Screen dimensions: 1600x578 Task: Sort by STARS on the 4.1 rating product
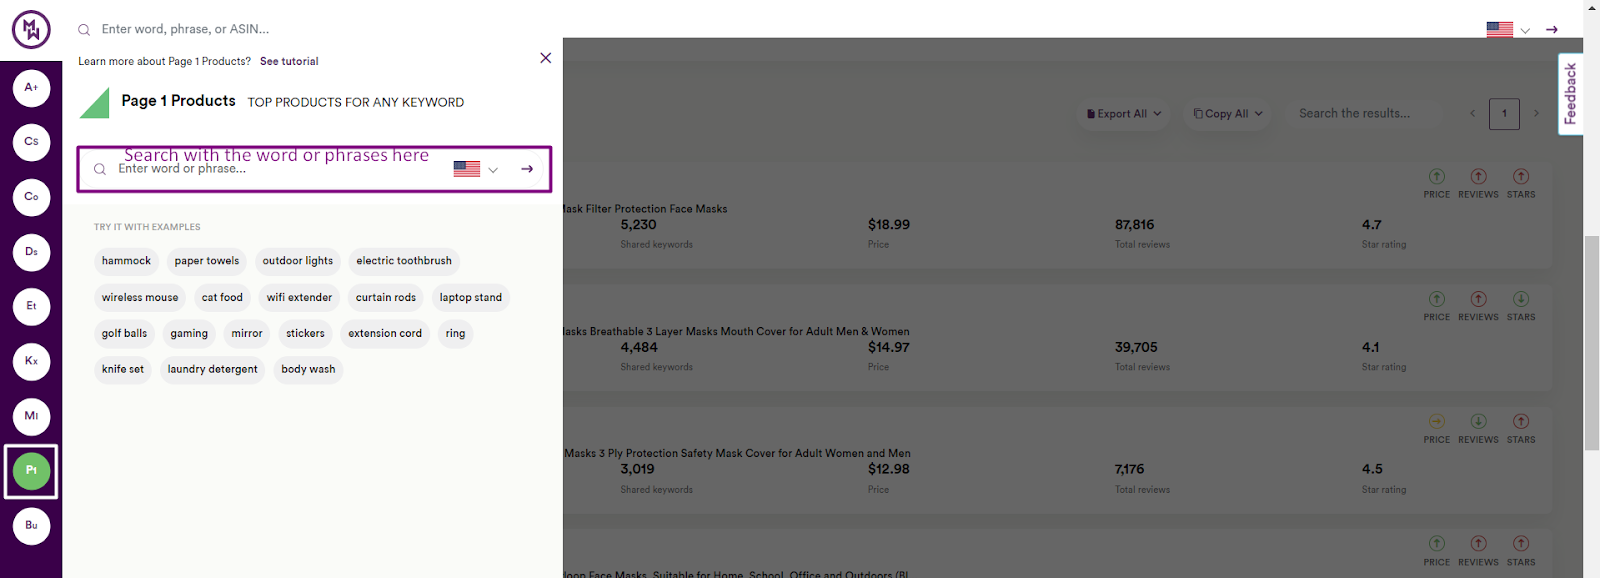1521,299
